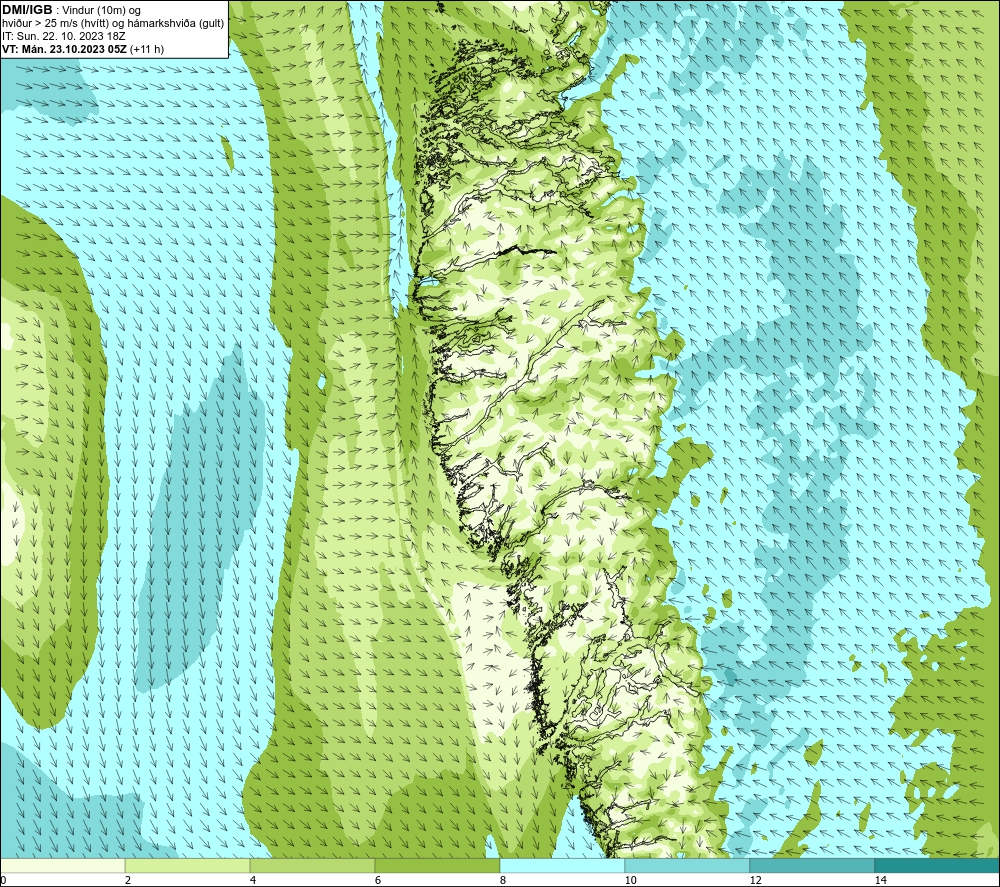The image size is (1000, 887).
Task: Pick the dark green 6–8 m/s scale segment
Action: point(438,865)
